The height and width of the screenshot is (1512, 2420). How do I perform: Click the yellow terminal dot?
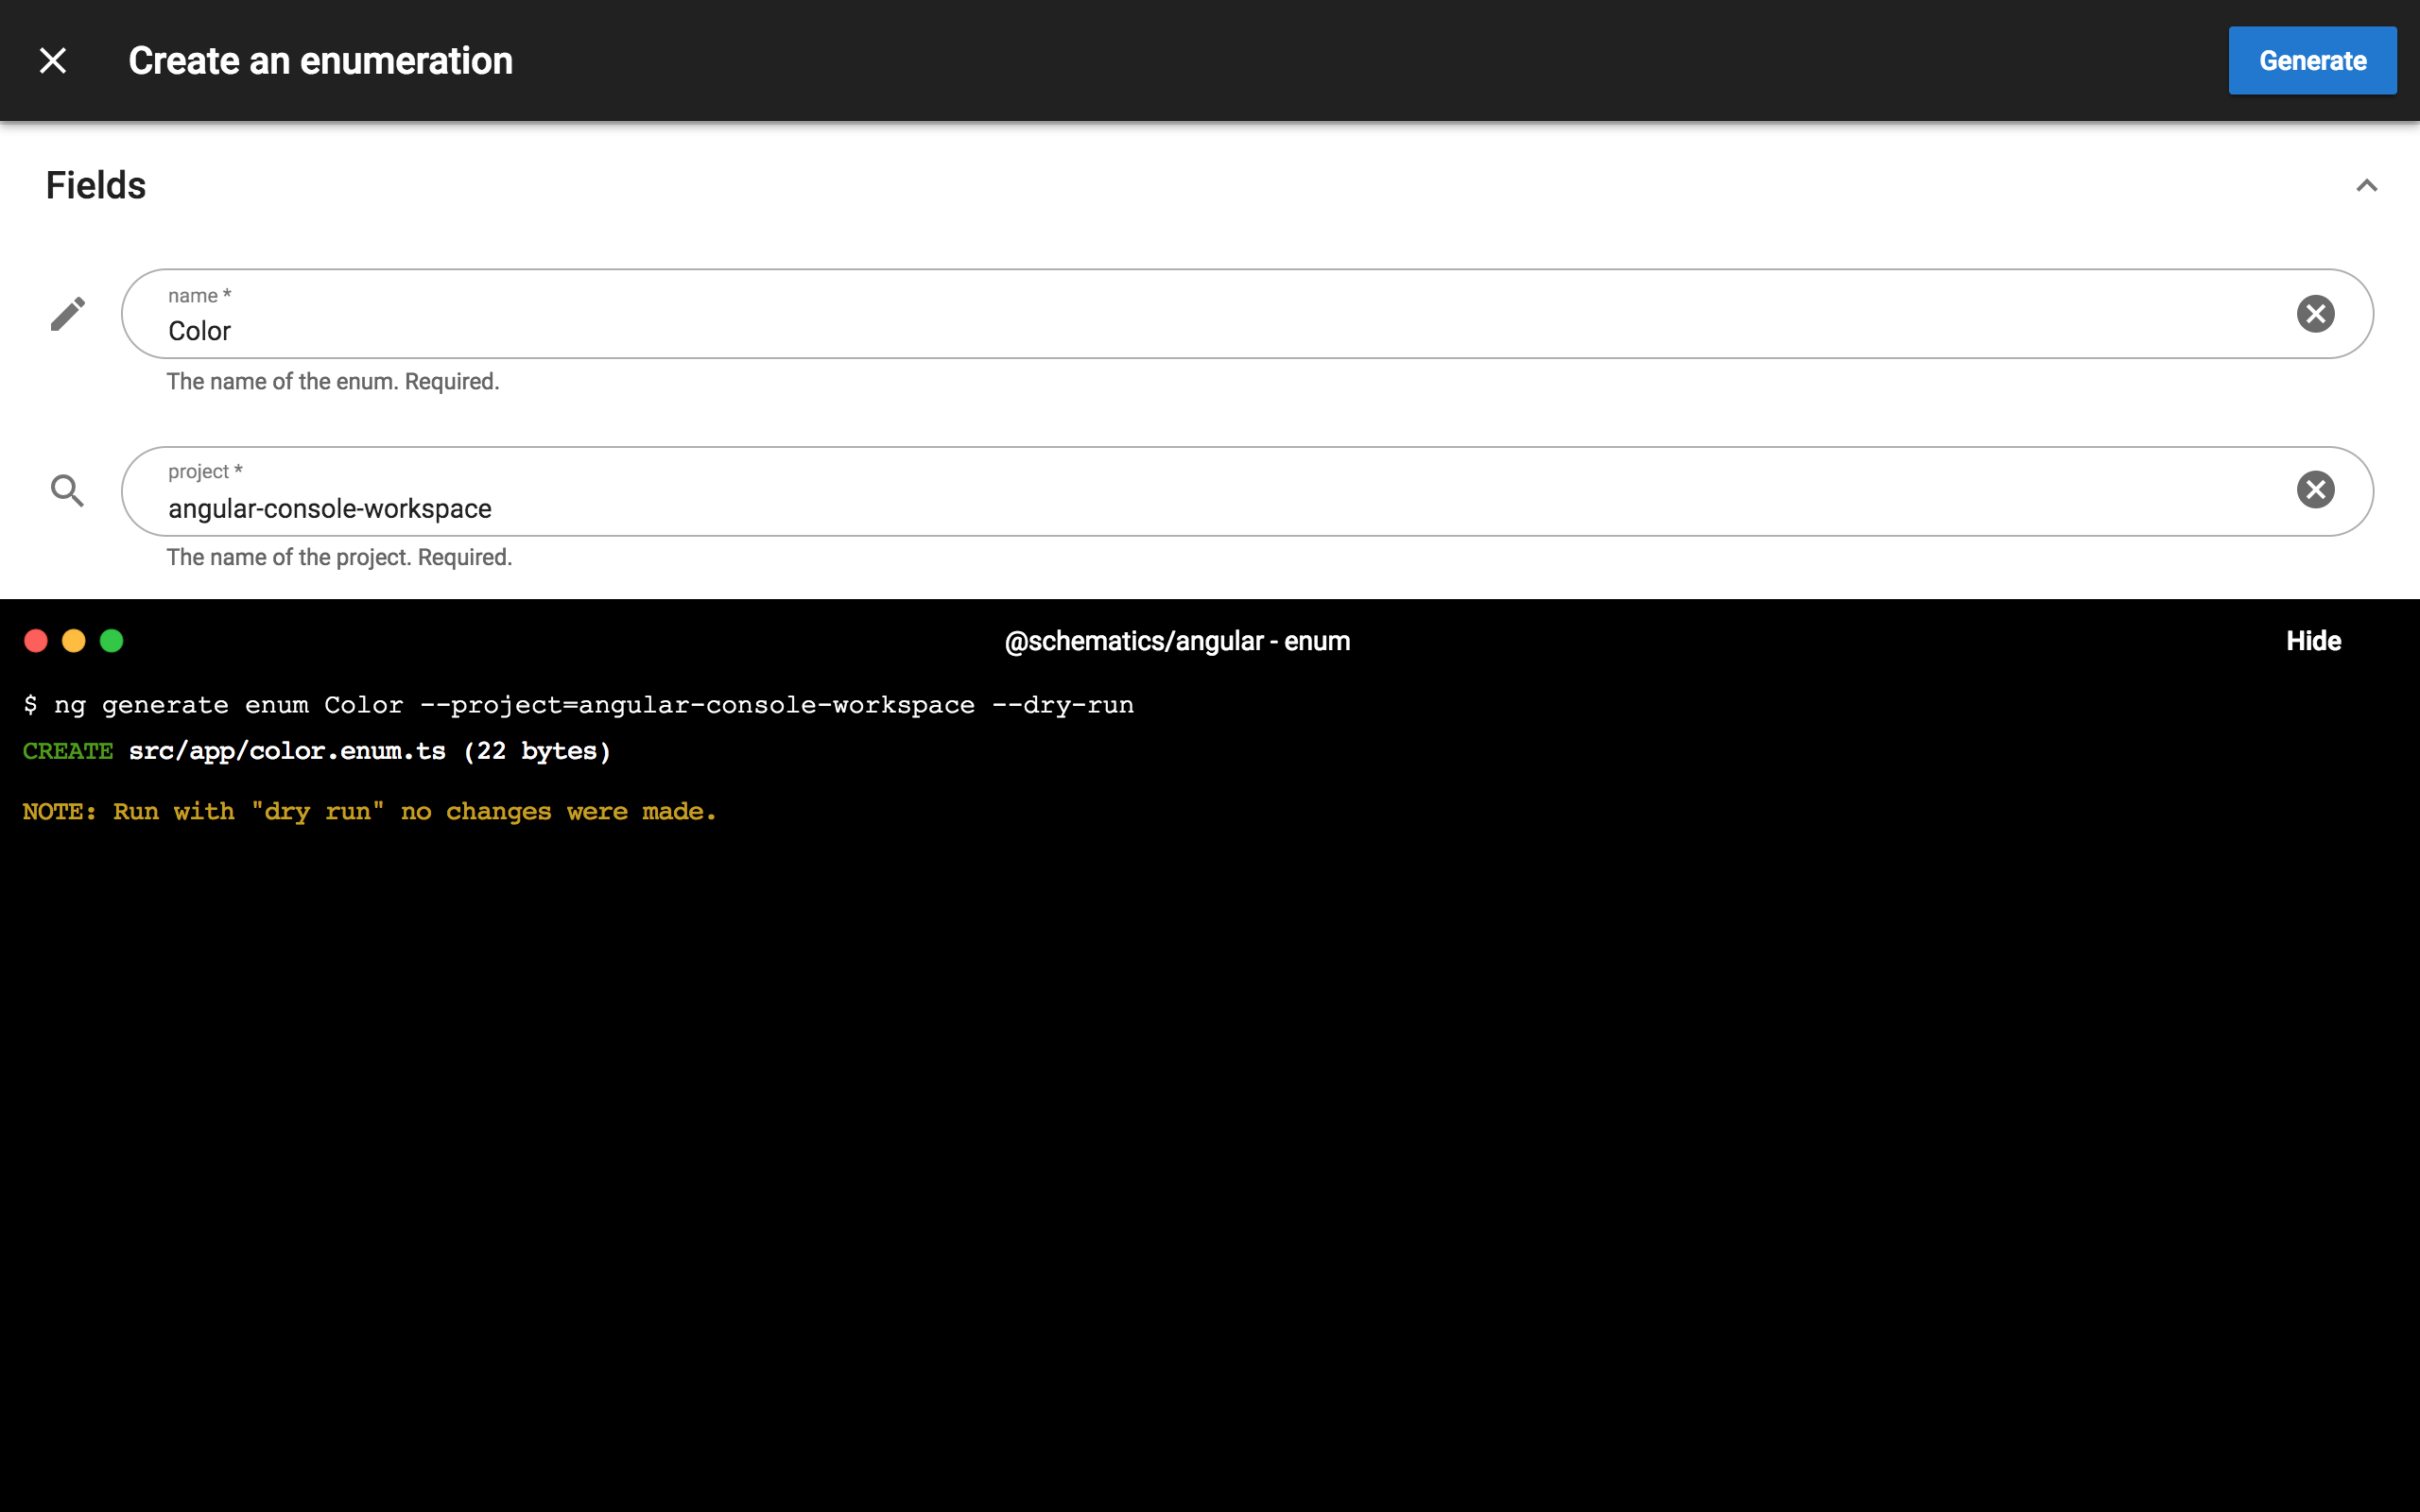(74, 641)
